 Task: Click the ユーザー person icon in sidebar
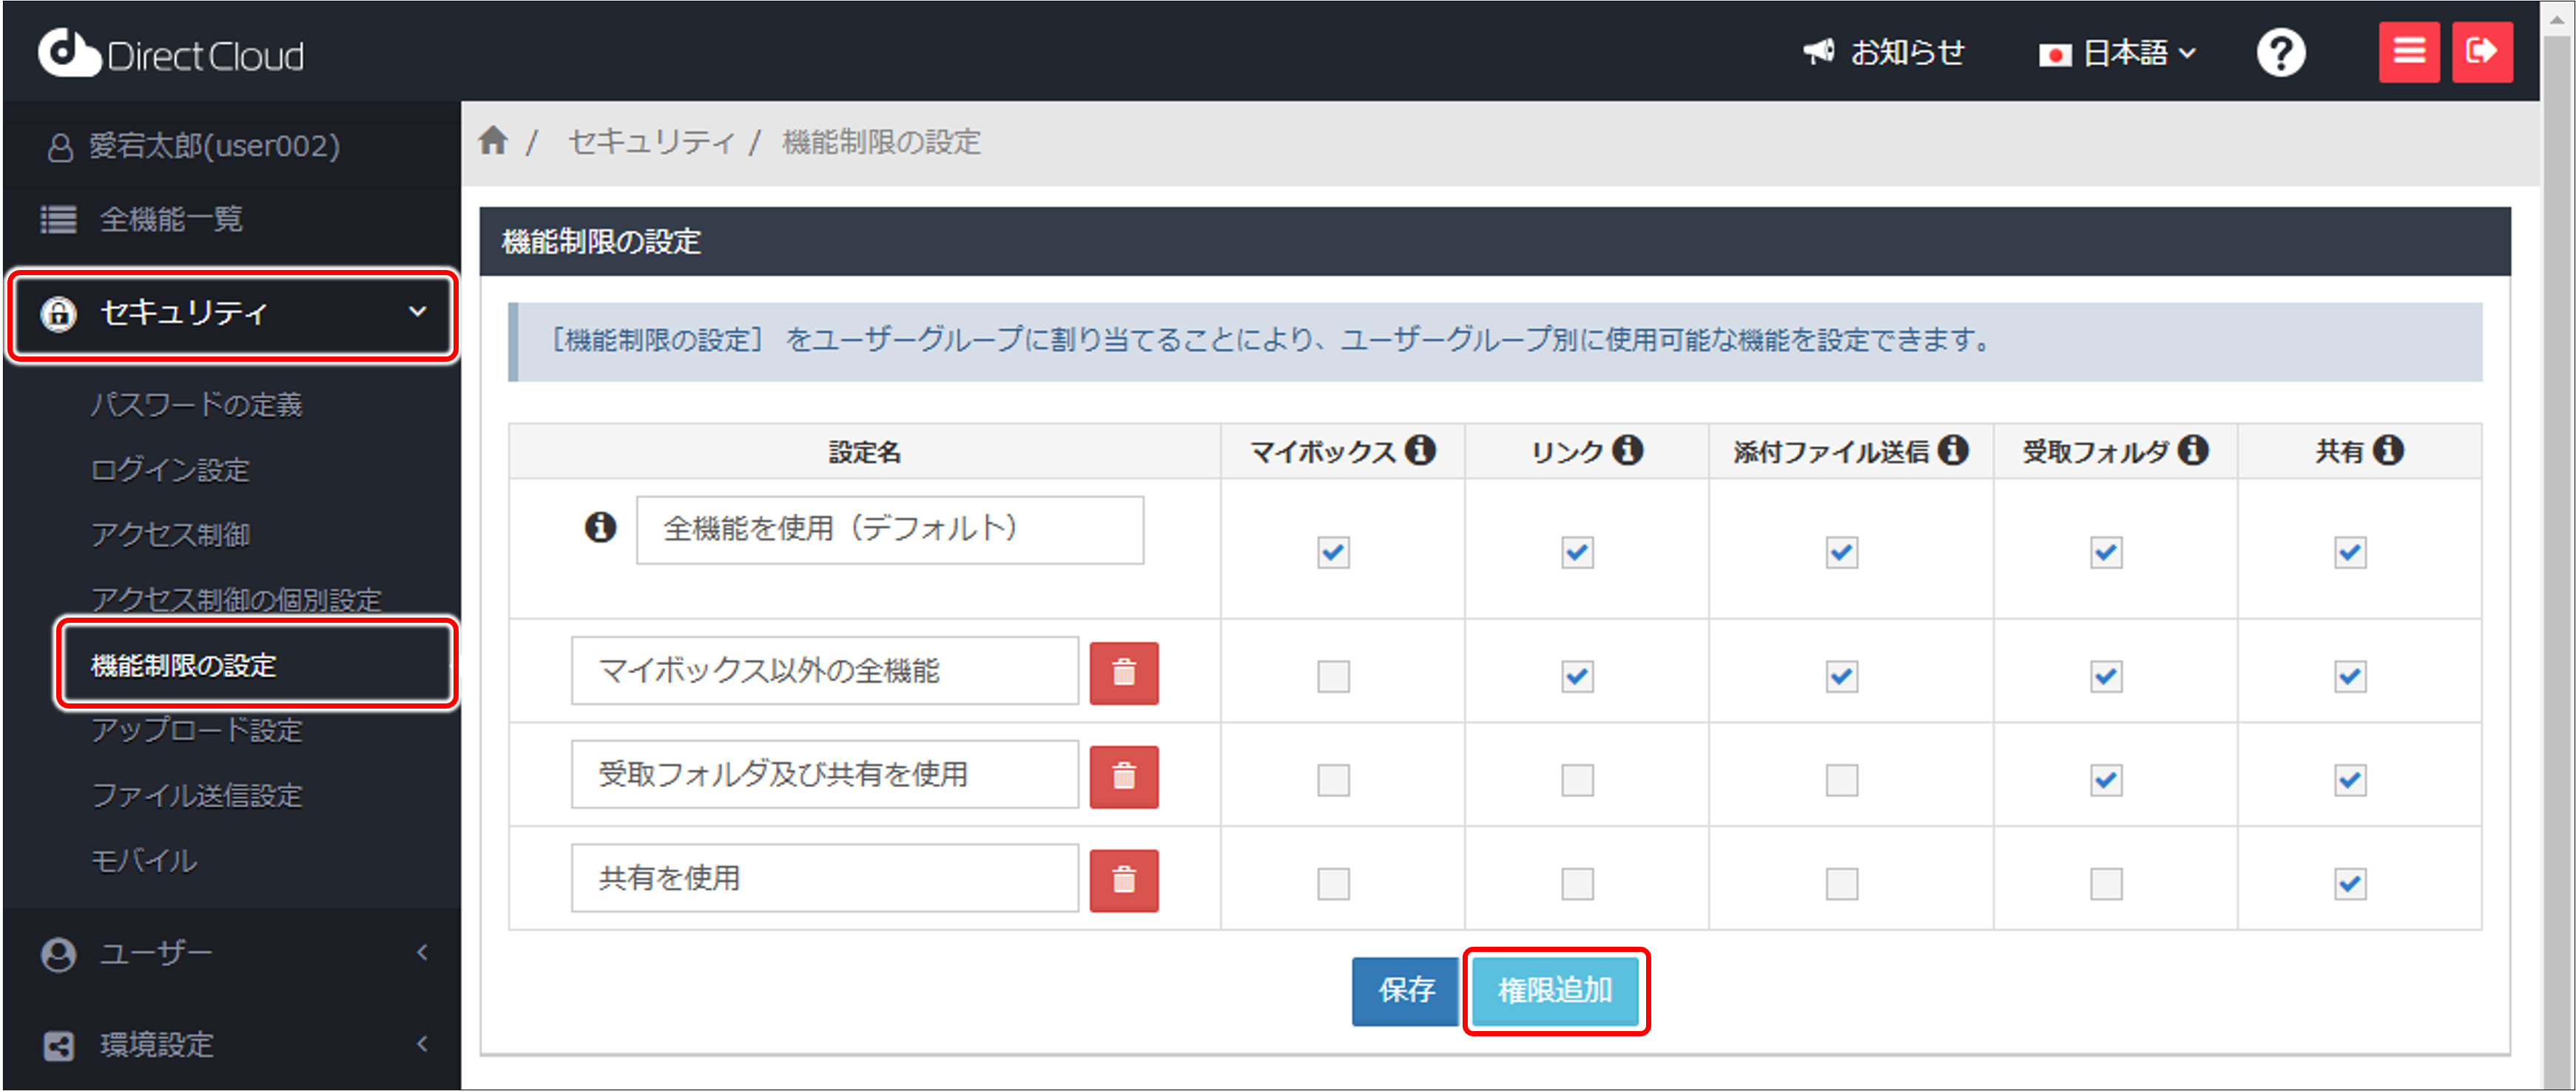(58, 954)
